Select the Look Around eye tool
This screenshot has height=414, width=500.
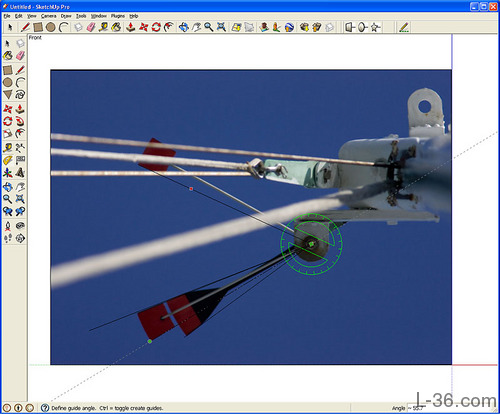point(20,226)
